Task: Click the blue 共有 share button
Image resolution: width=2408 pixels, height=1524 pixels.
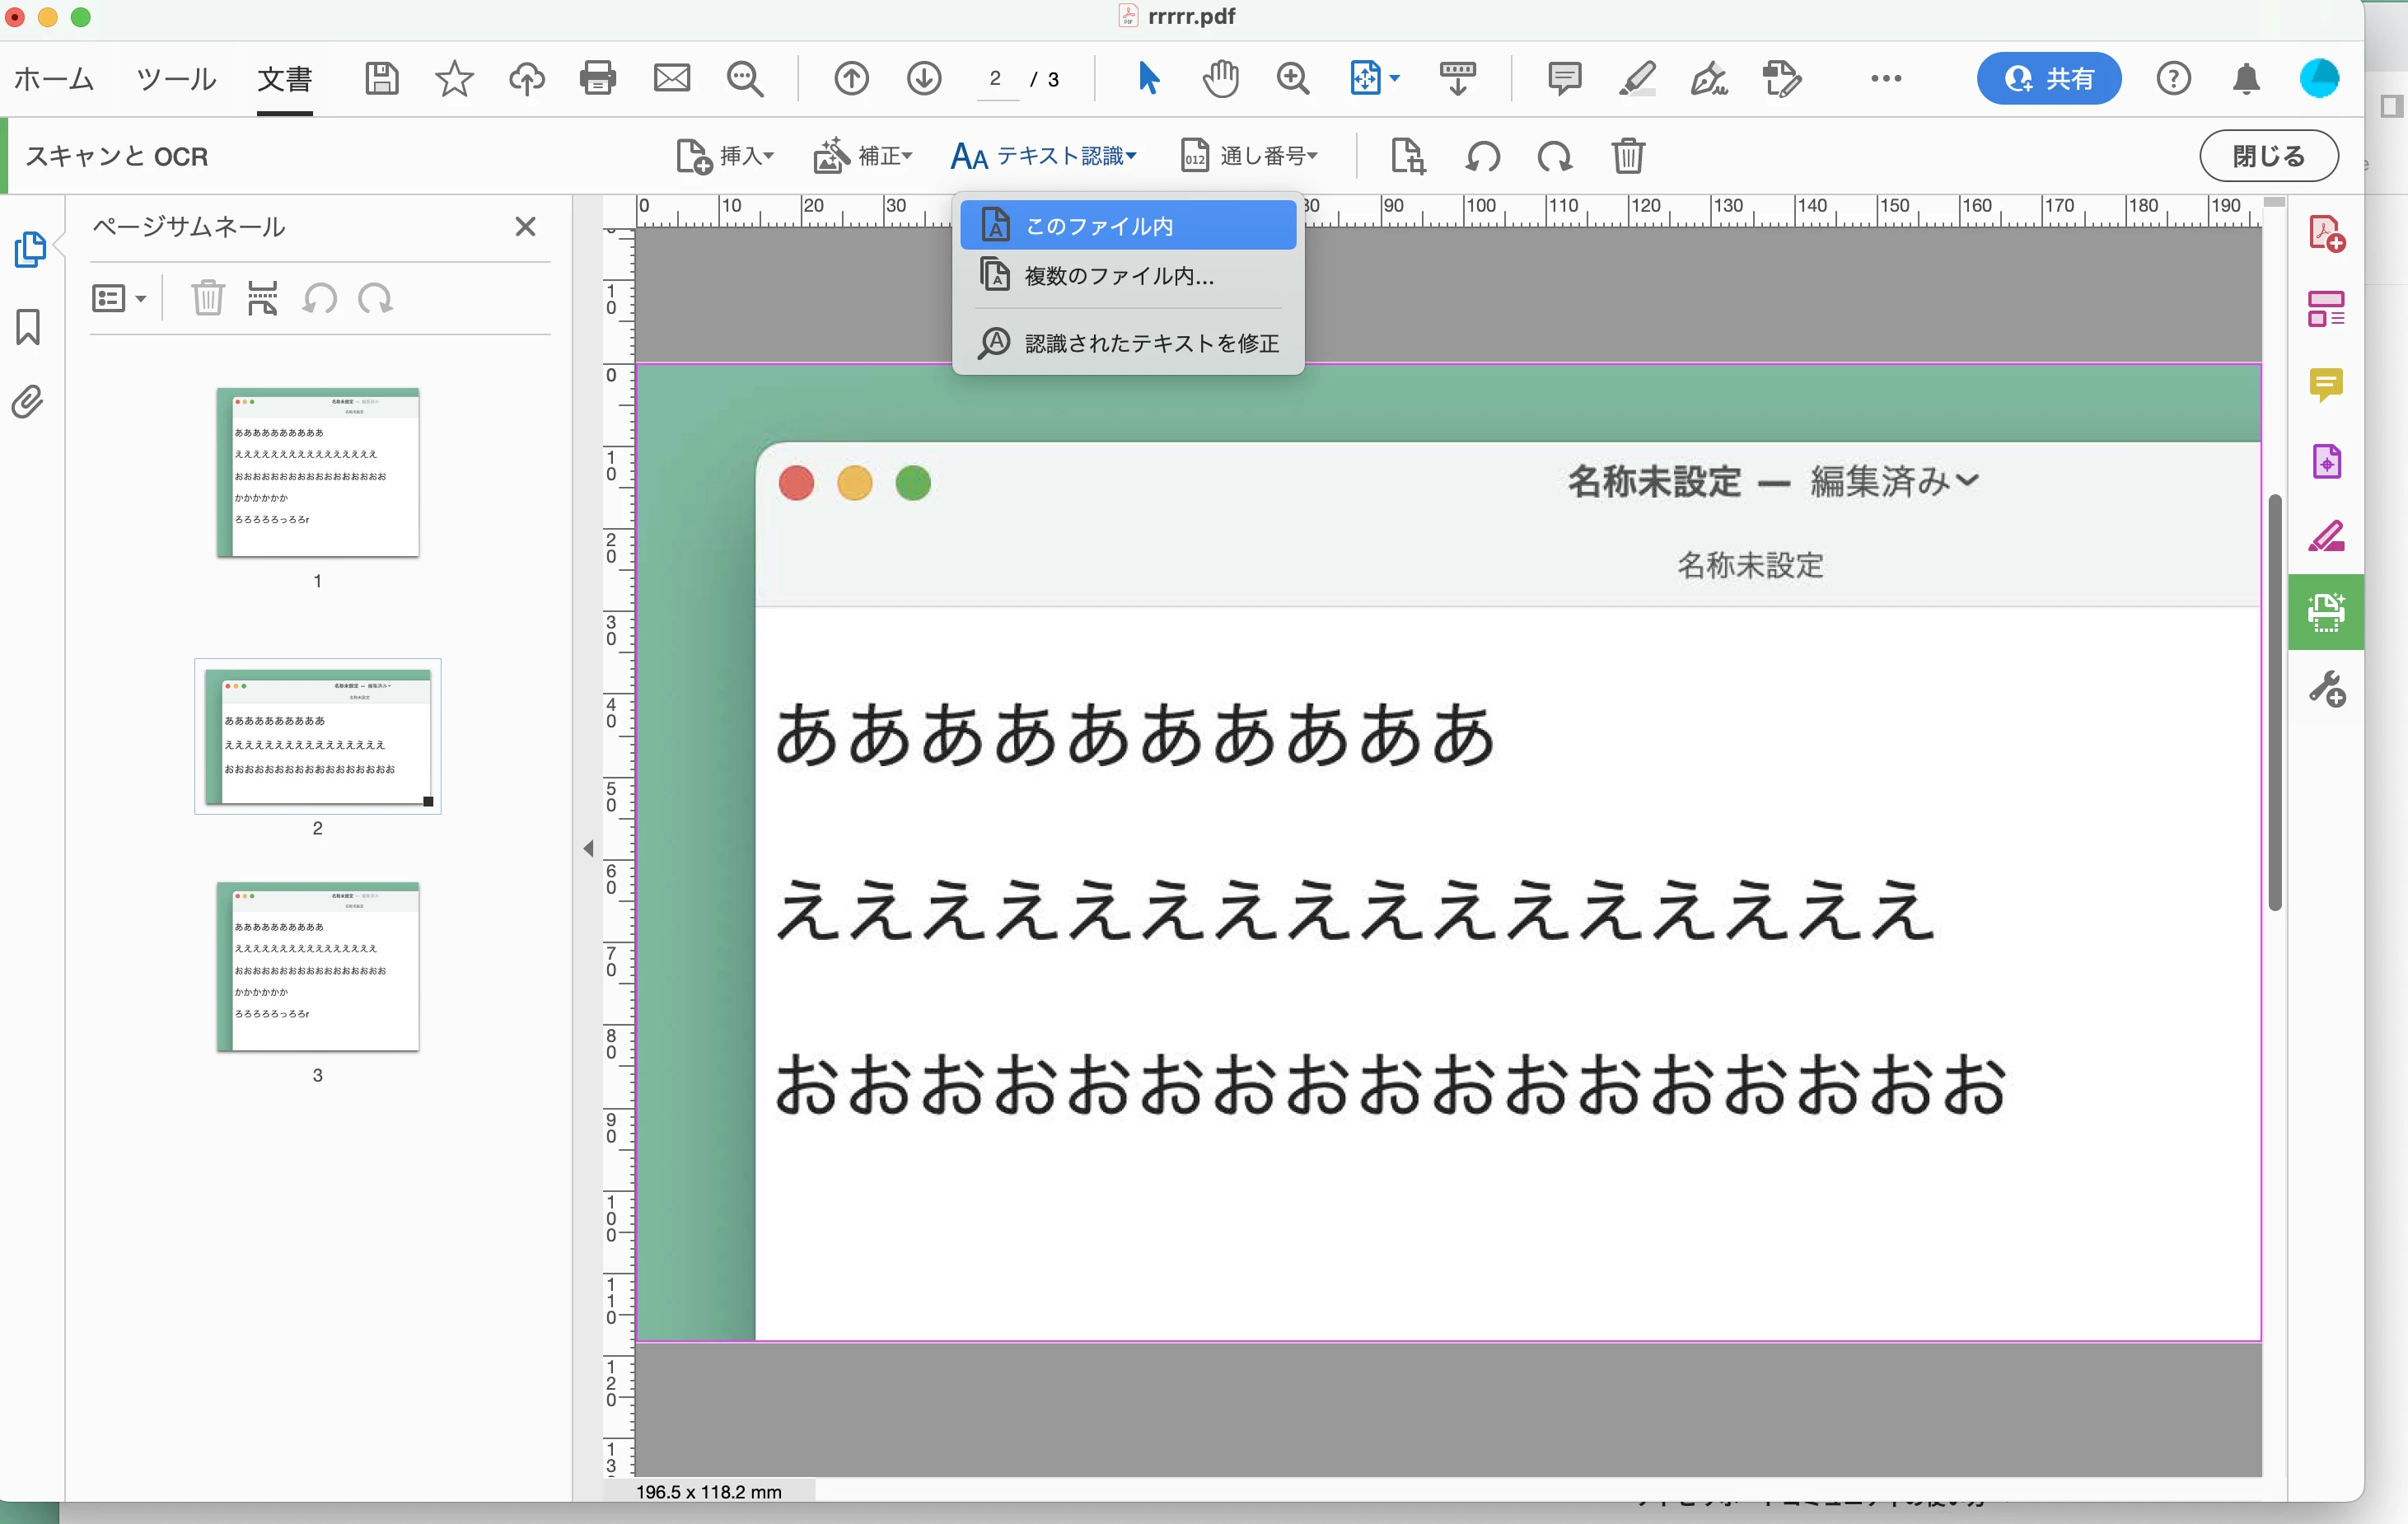Action: [x=2048, y=78]
